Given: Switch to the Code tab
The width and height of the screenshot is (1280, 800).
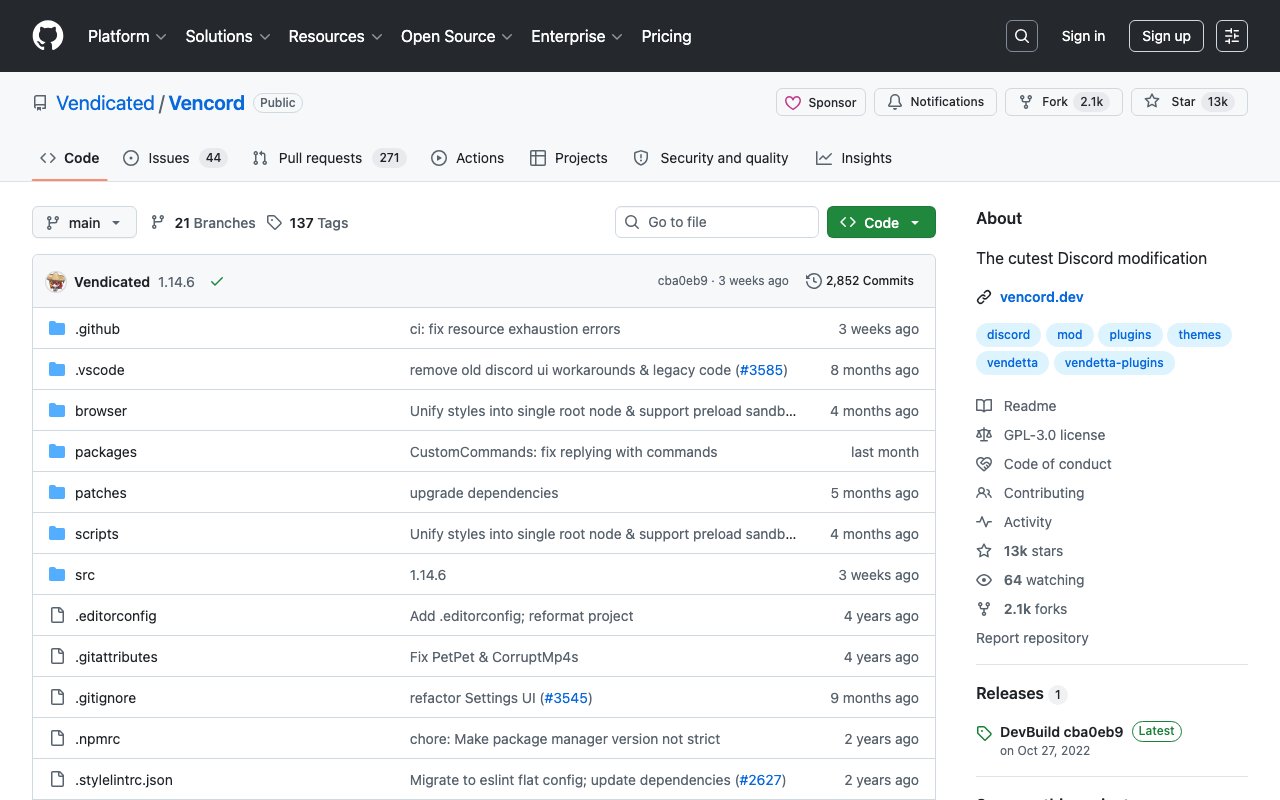Looking at the screenshot, I should pyautogui.click(x=70, y=158).
